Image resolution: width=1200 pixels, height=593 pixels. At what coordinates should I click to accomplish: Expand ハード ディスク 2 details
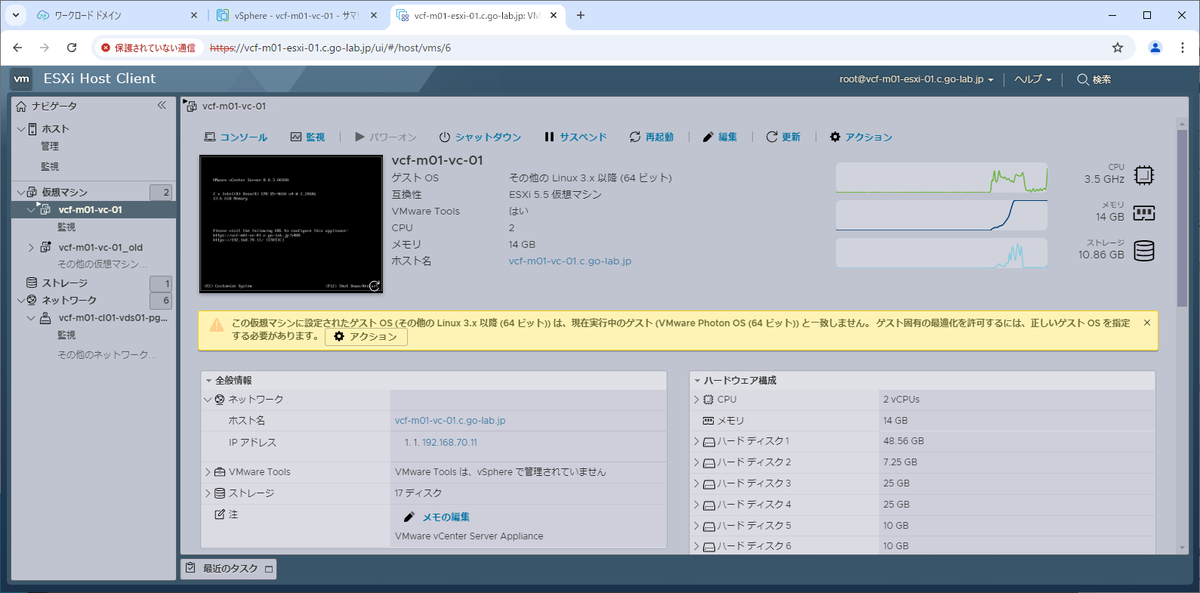click(x=696, y=462)
